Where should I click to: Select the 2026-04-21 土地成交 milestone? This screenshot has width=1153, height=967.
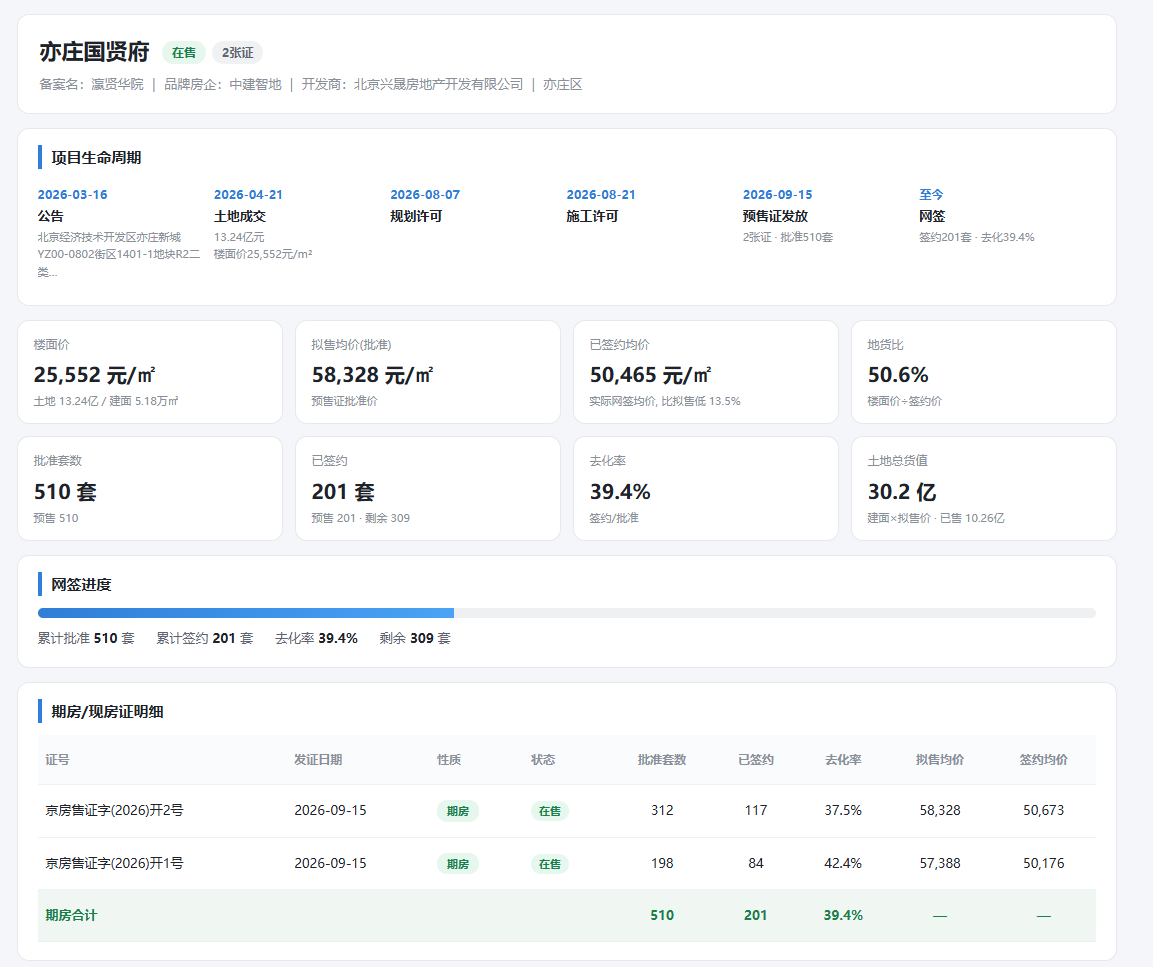pyautogui.click(x=294, y=224)
